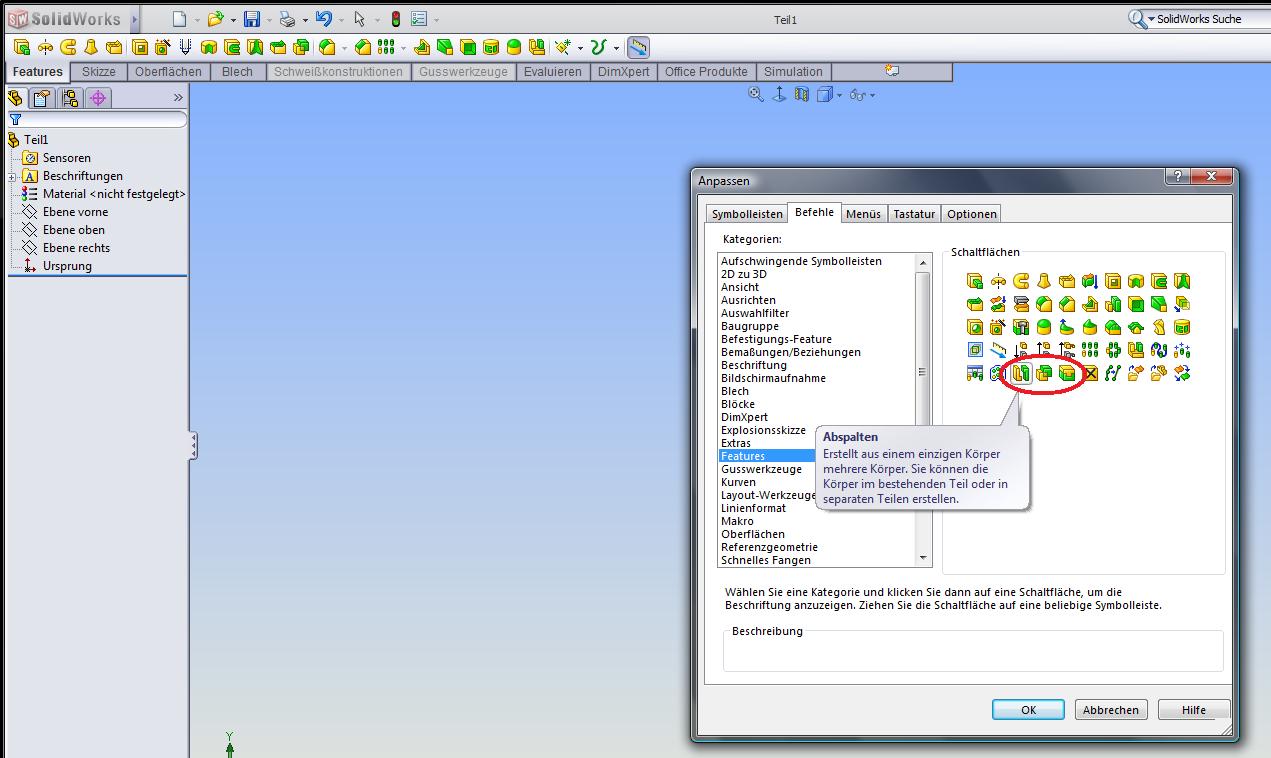This screenshot has height=758, width=1271.
Task: Open dropdown arrow next to Curves icon
Action: pos(616,48)
